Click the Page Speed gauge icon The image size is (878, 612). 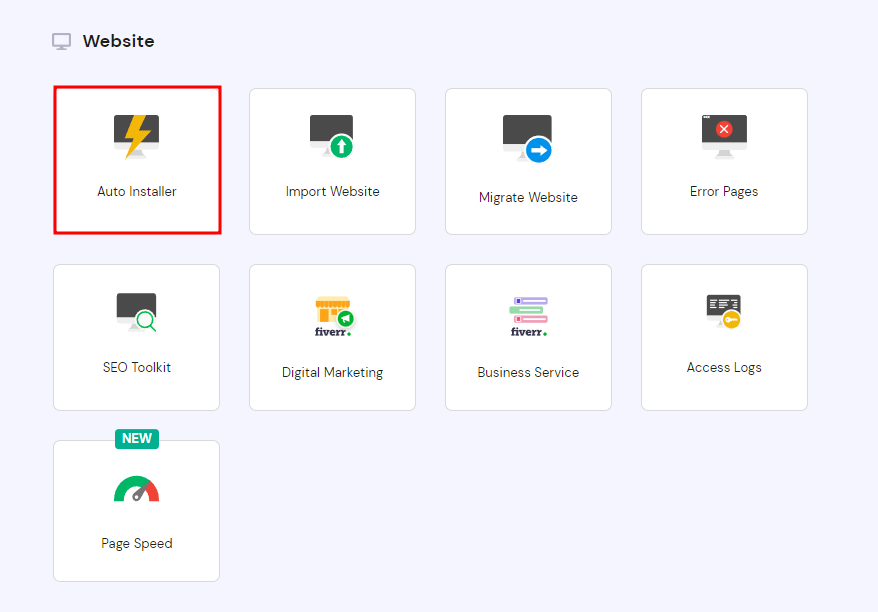tap(136, 489)
